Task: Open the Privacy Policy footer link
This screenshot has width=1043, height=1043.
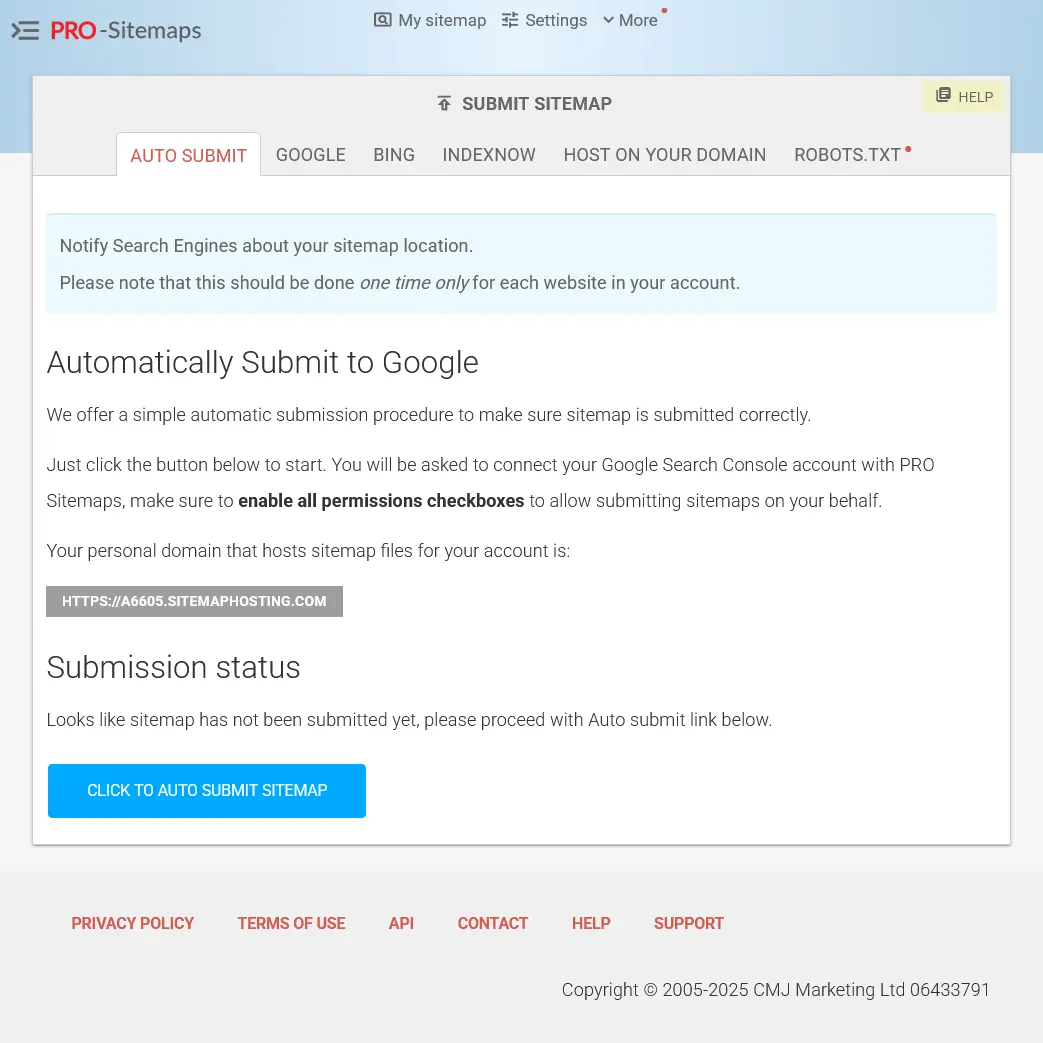Action: click(132, 923)
